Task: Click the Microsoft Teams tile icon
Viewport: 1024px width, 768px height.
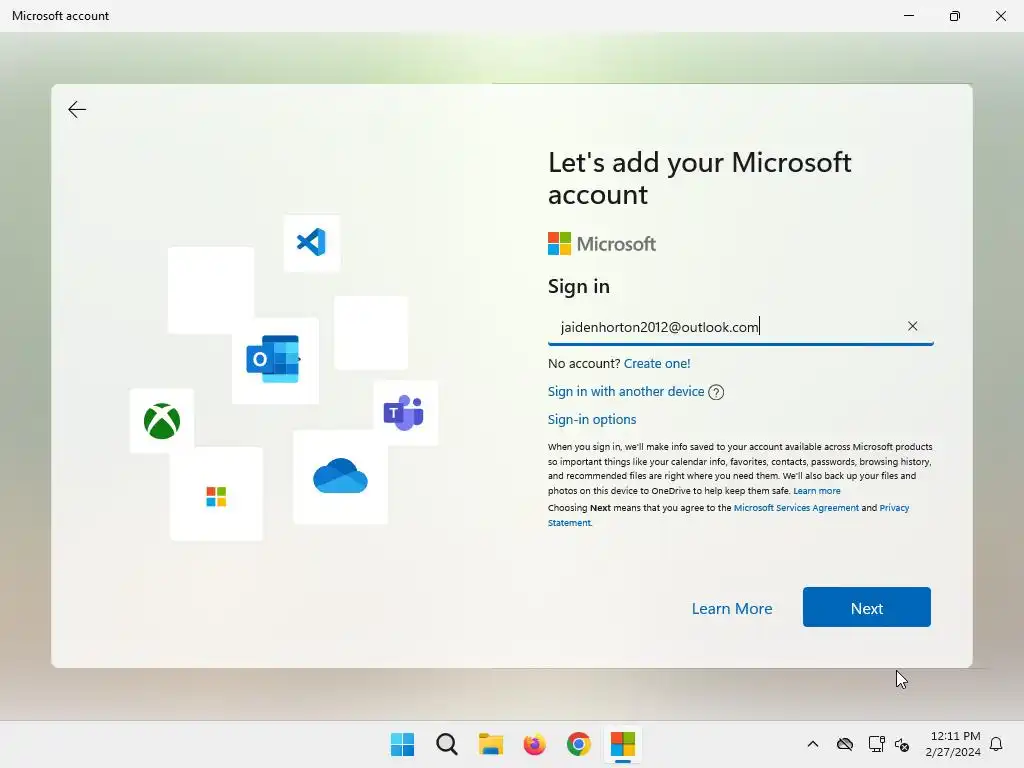Action: click(404, 413)
